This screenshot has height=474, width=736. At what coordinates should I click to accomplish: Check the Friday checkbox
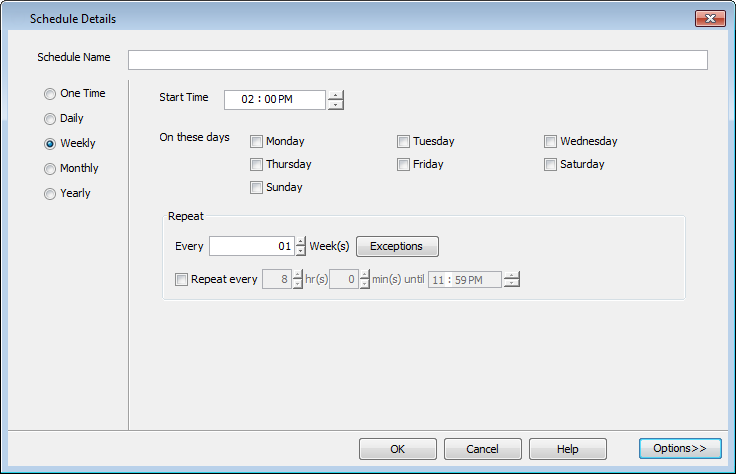[404, 165]
